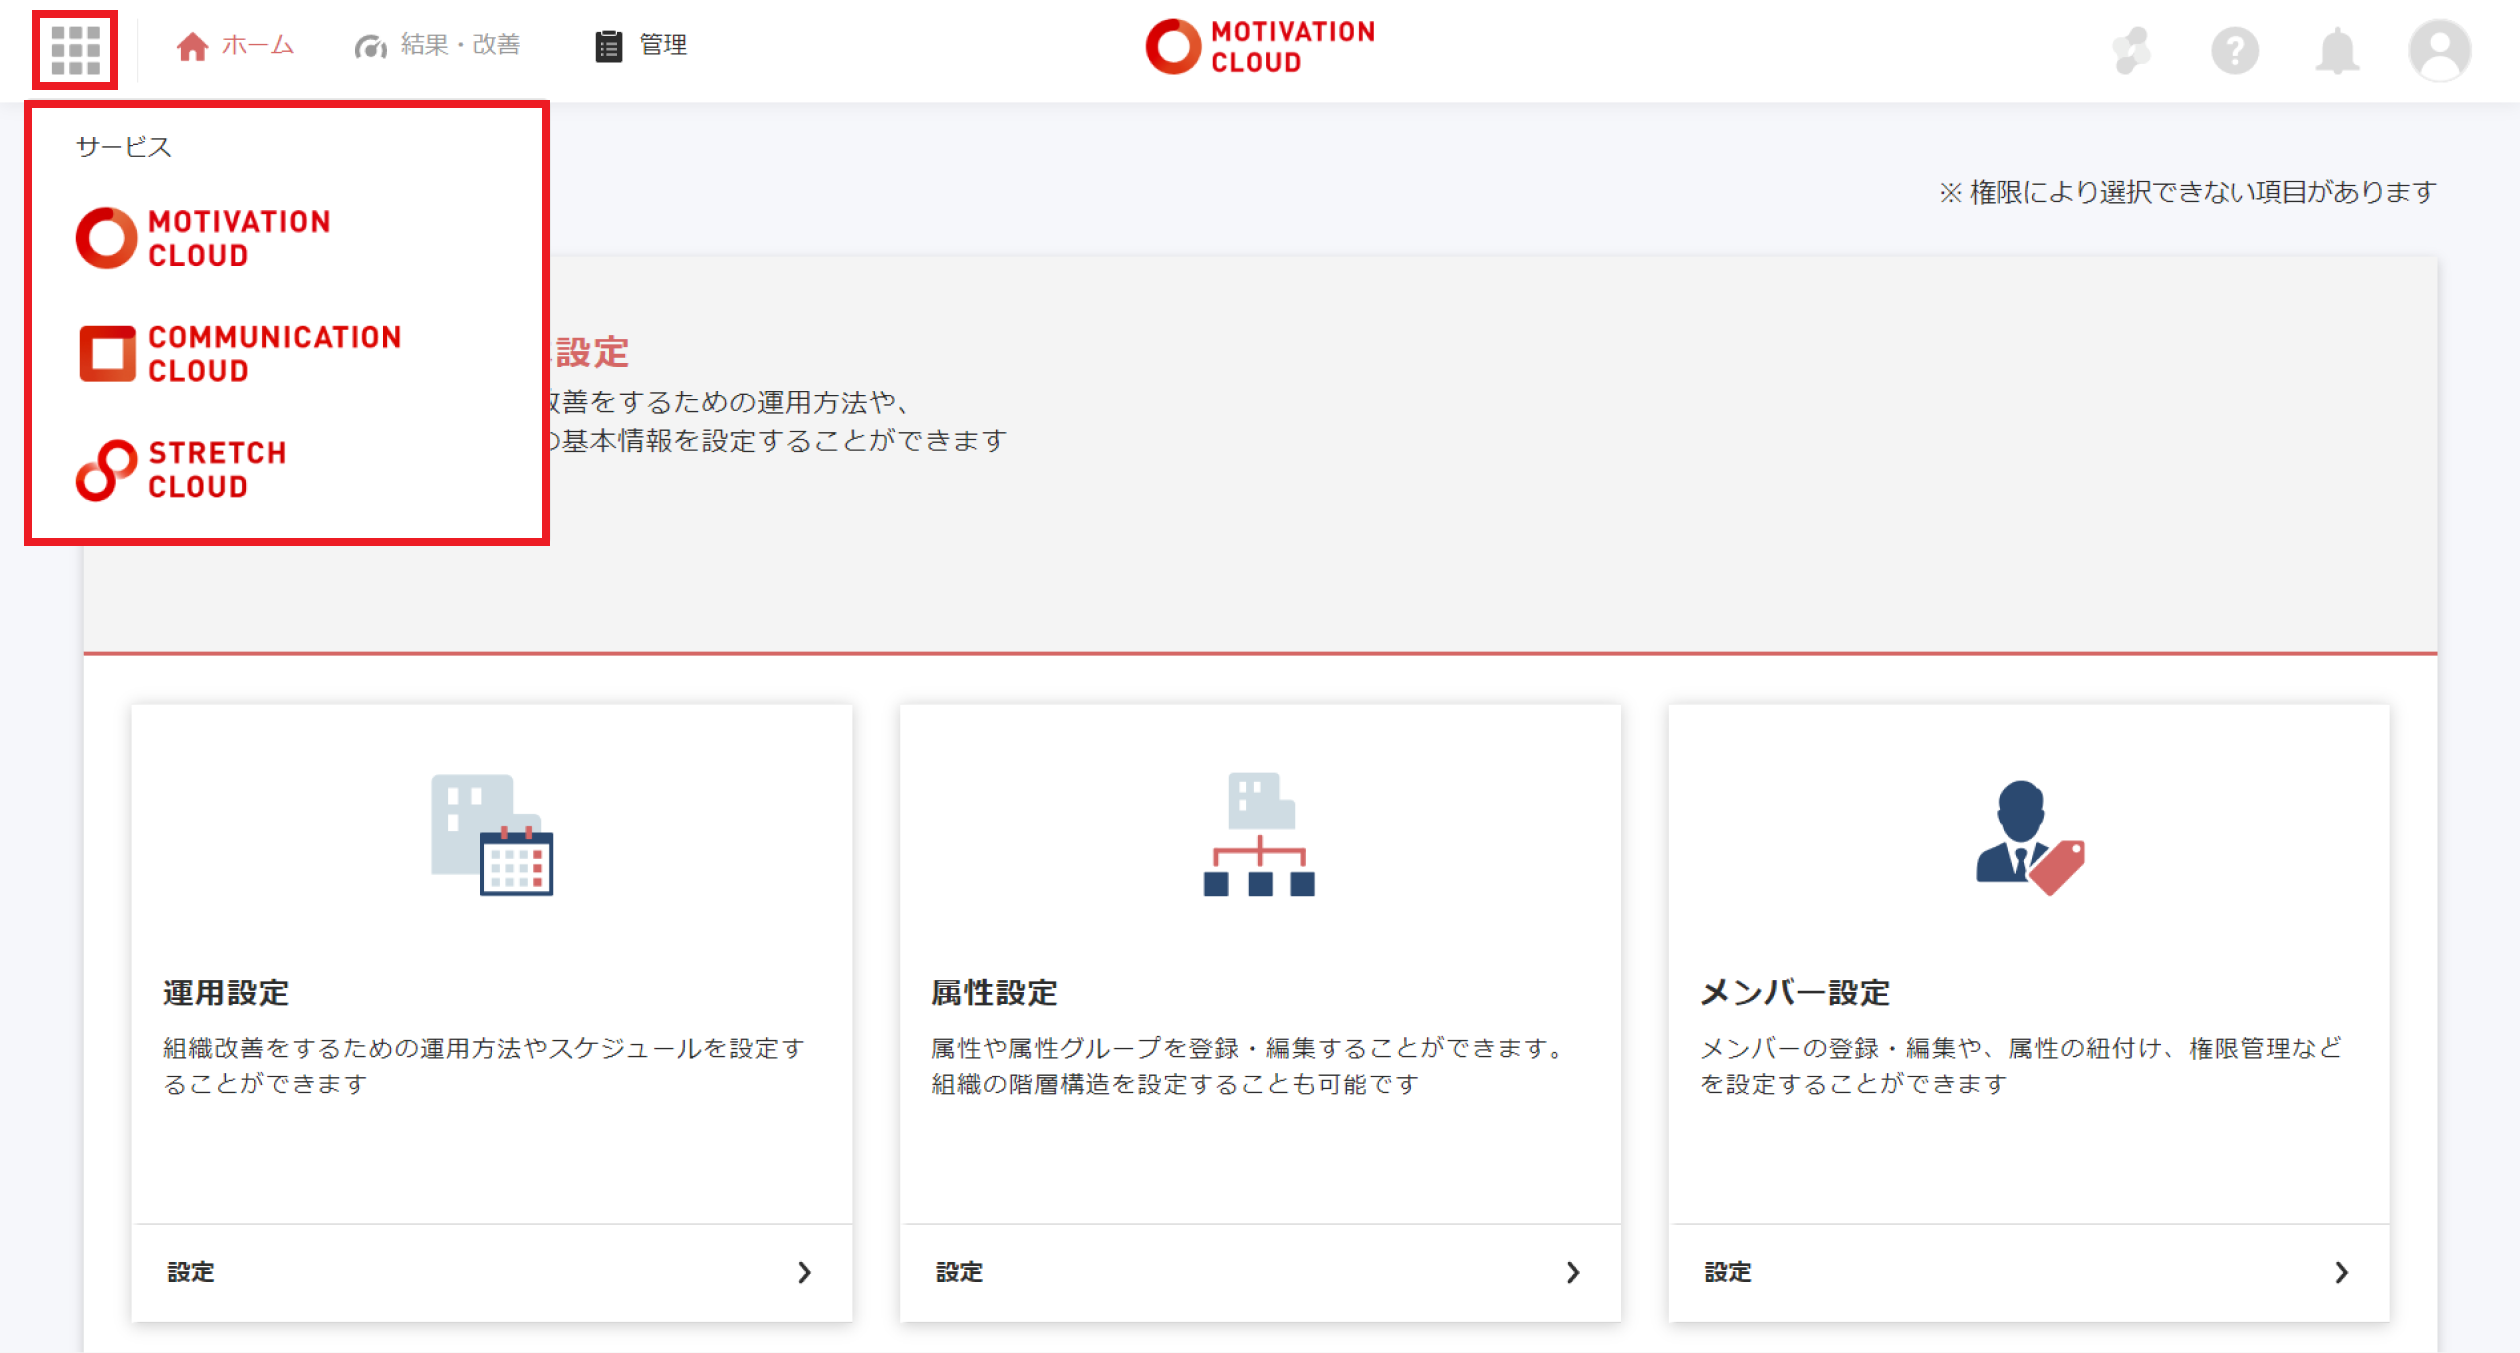Click the 設定 link under メンバー設定

point(1728,1272)
